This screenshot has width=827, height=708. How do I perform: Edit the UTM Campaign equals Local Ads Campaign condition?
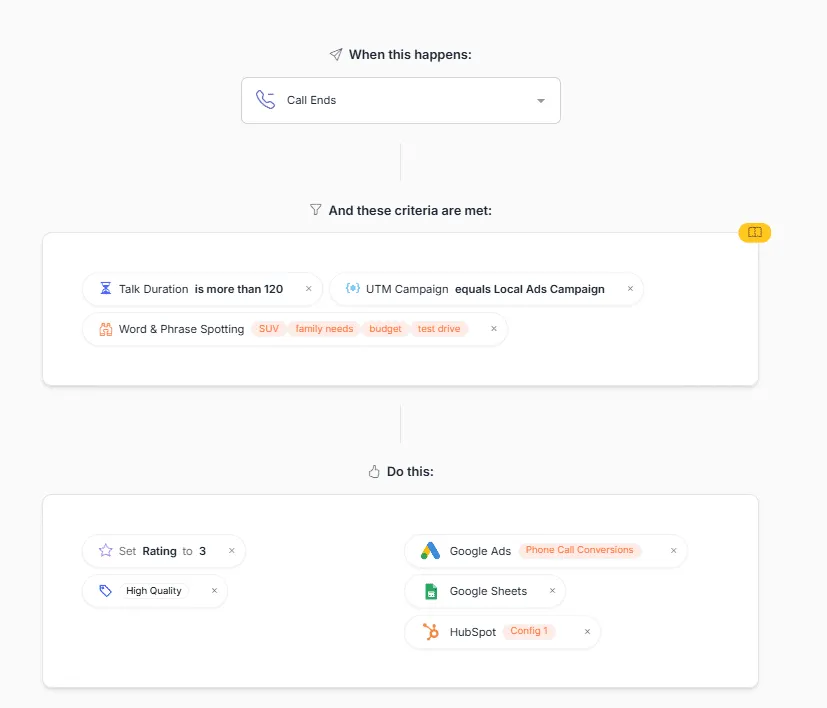click(486, 289)
